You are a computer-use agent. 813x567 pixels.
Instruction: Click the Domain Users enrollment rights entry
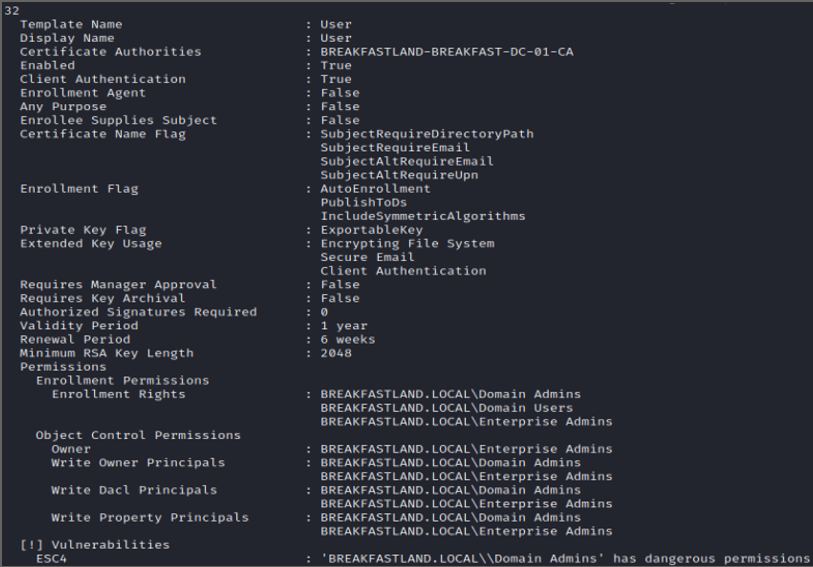(447, 408)
